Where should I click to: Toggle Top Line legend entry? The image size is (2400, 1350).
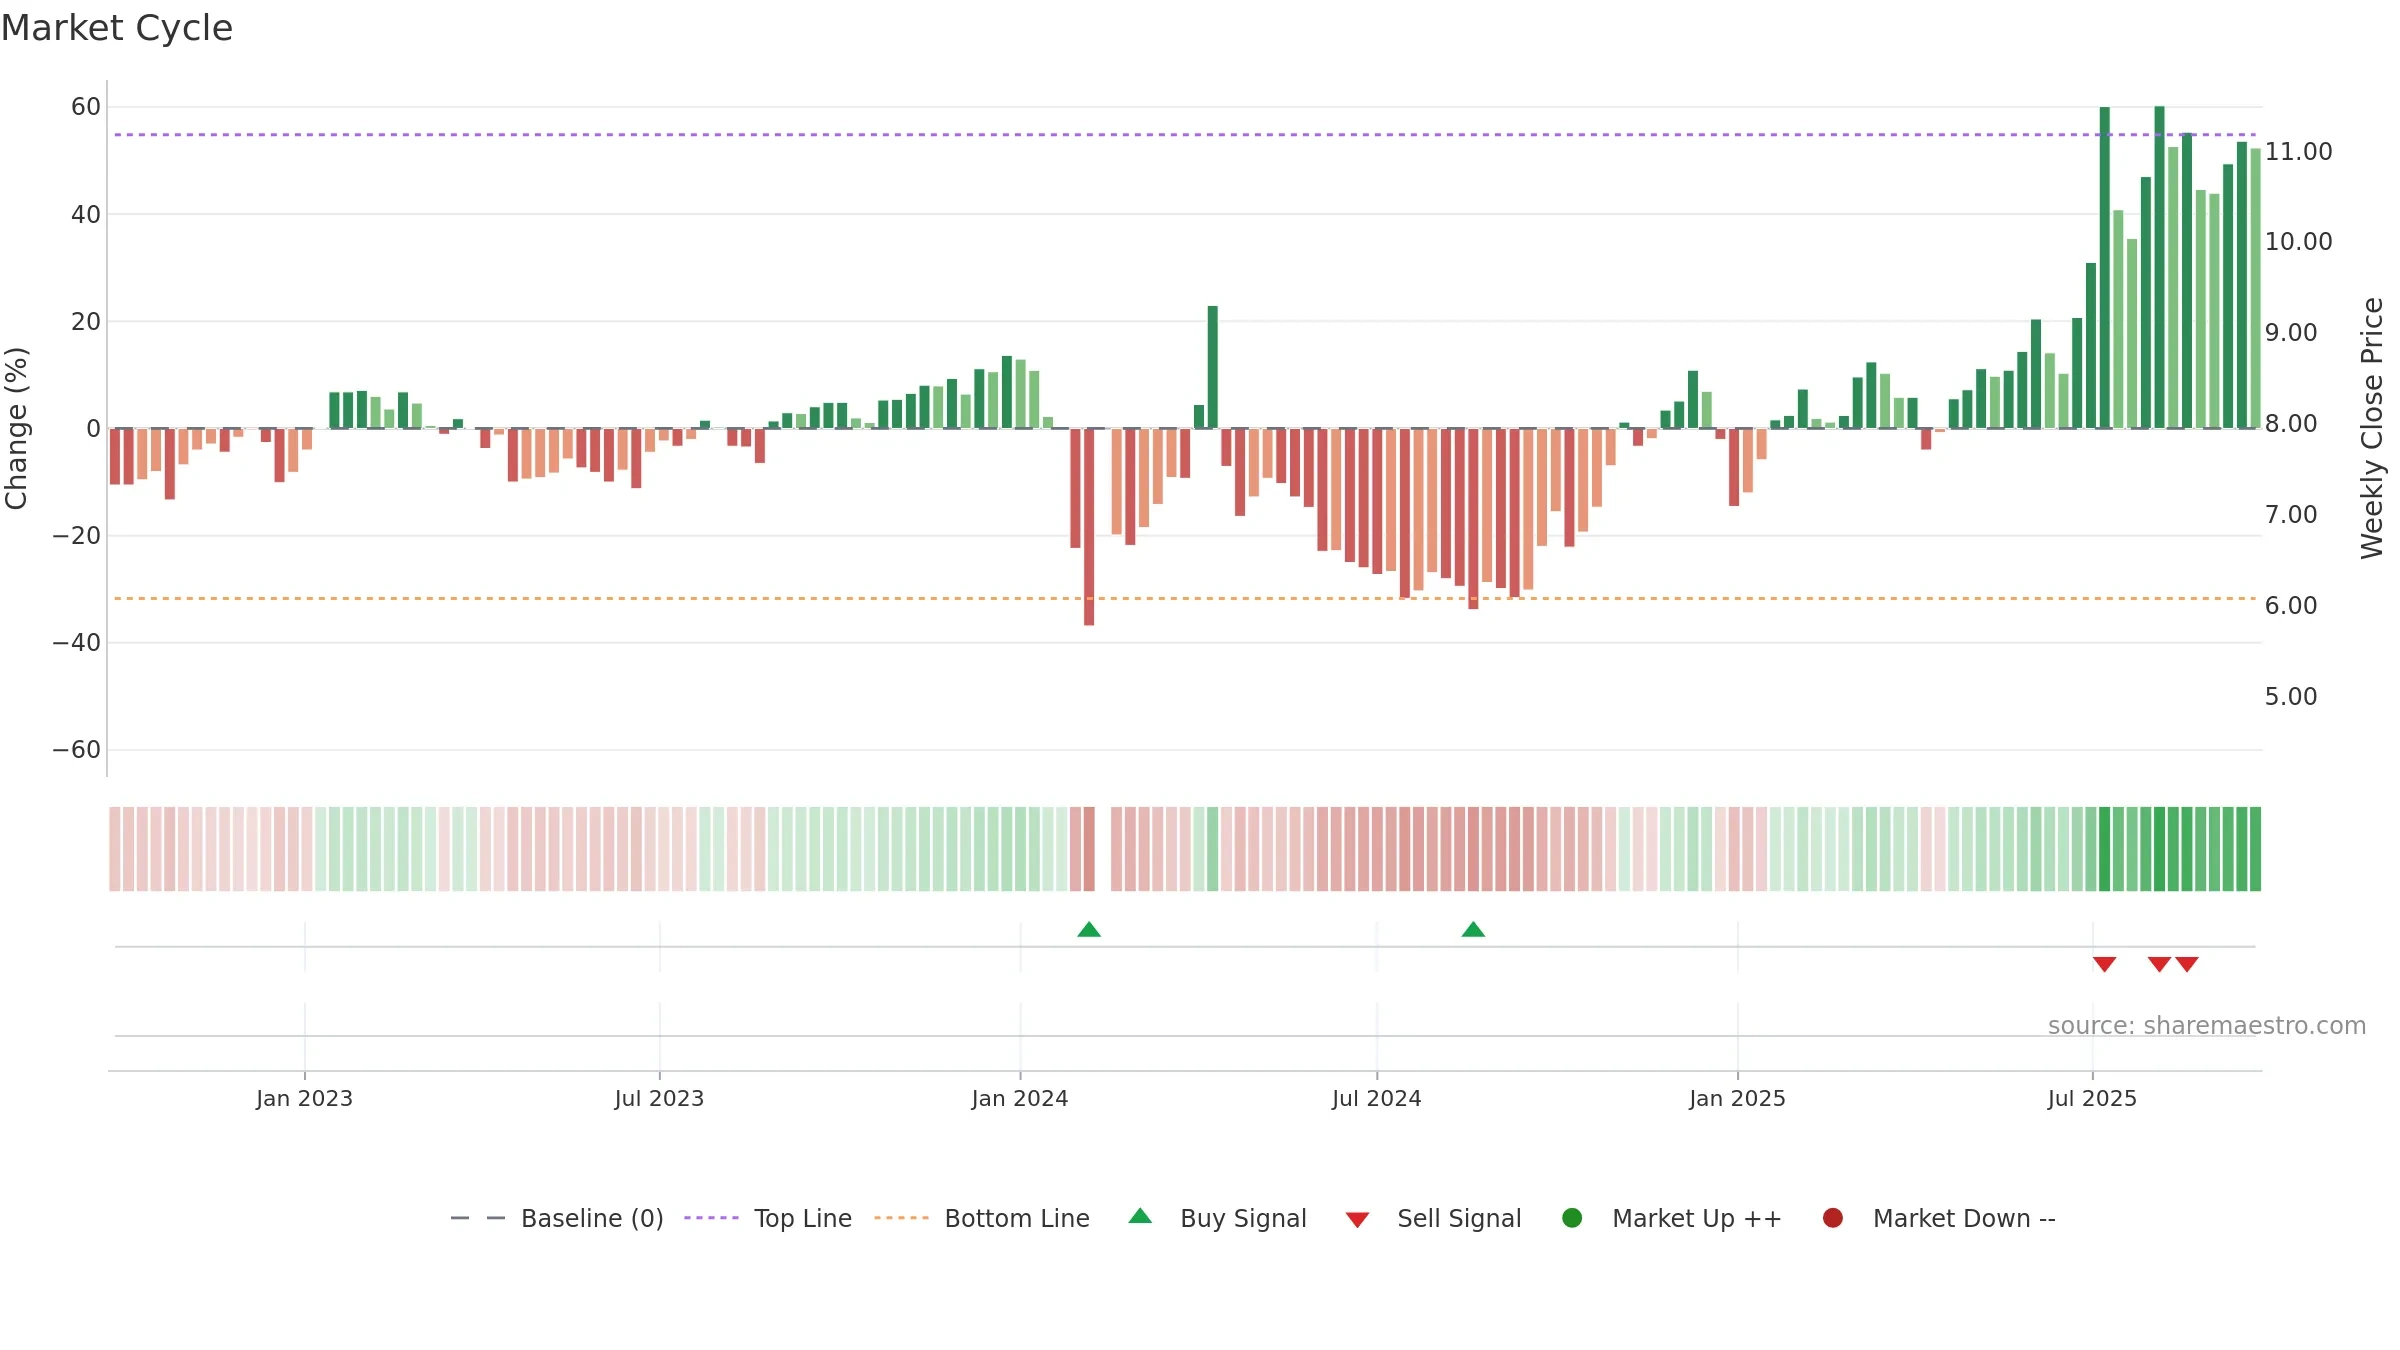[768, 1218]
